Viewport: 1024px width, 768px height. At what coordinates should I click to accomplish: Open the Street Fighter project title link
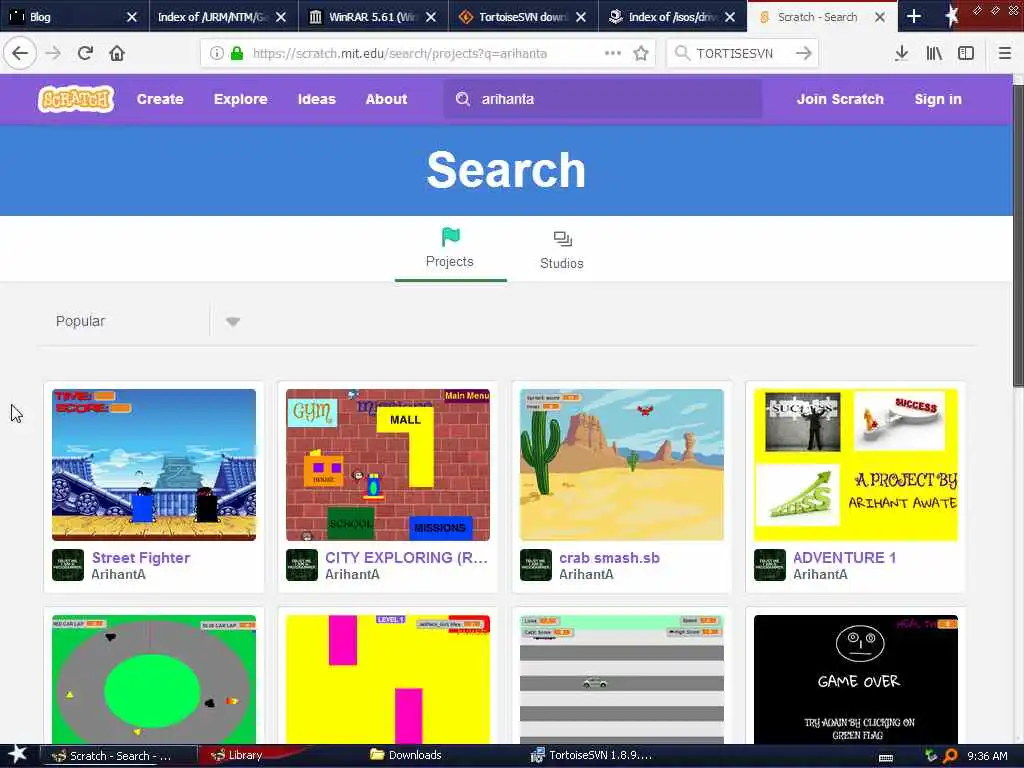click(x=141, y=558)
